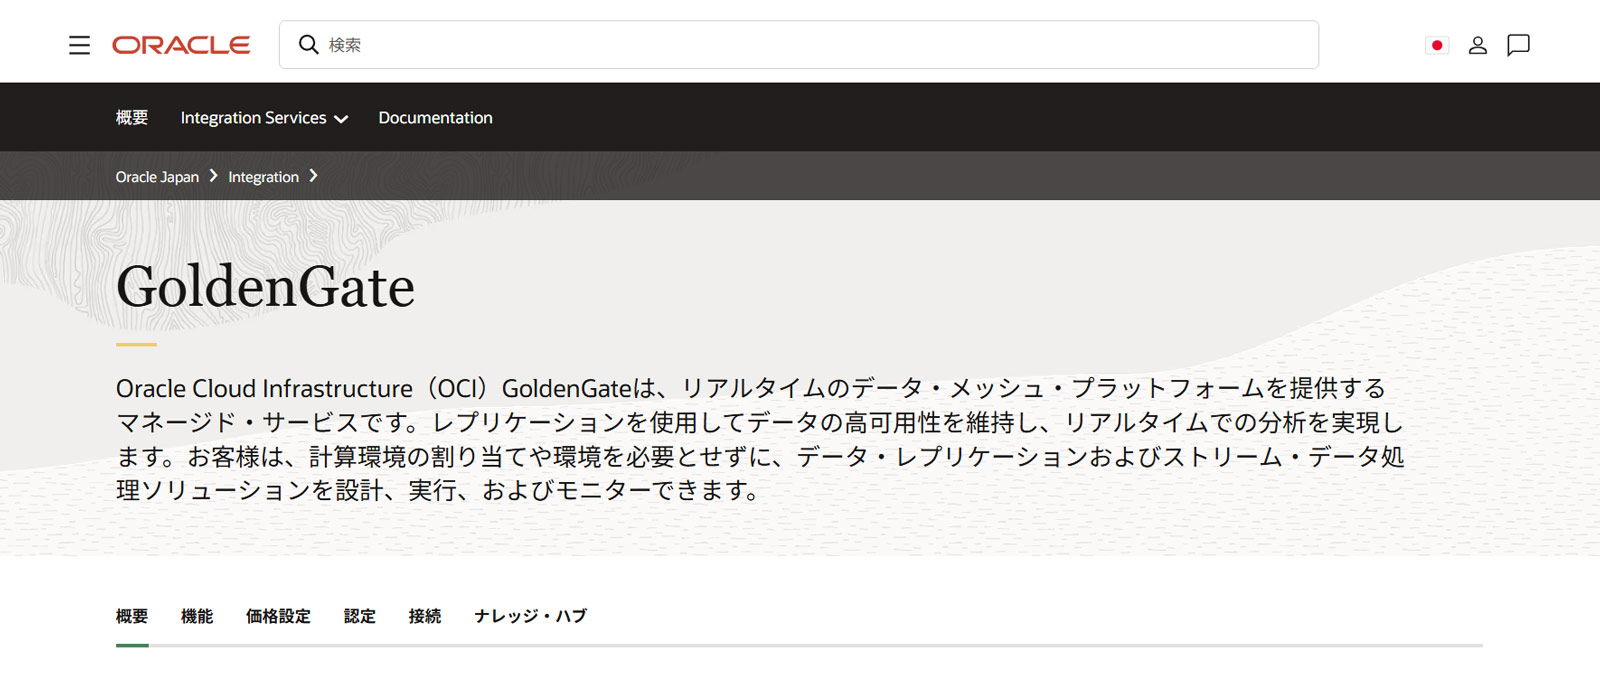Expand the Integration Services dropdown

point(264,118)
